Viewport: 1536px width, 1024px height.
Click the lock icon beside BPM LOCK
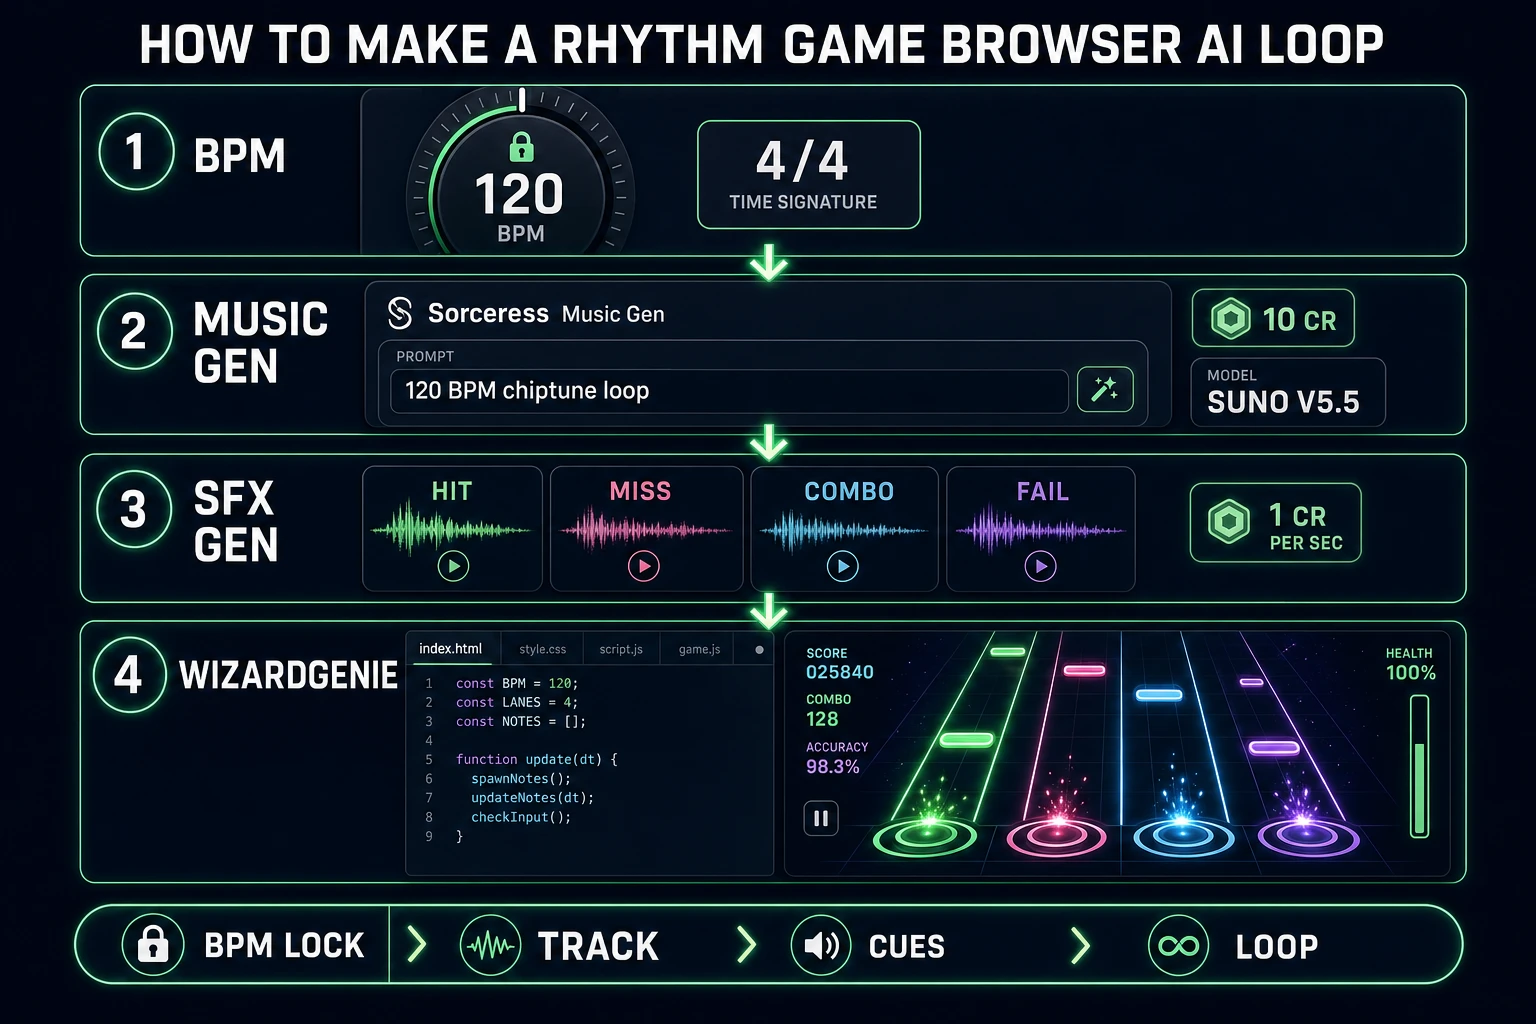pyautogui.click(x=152, y=945)
